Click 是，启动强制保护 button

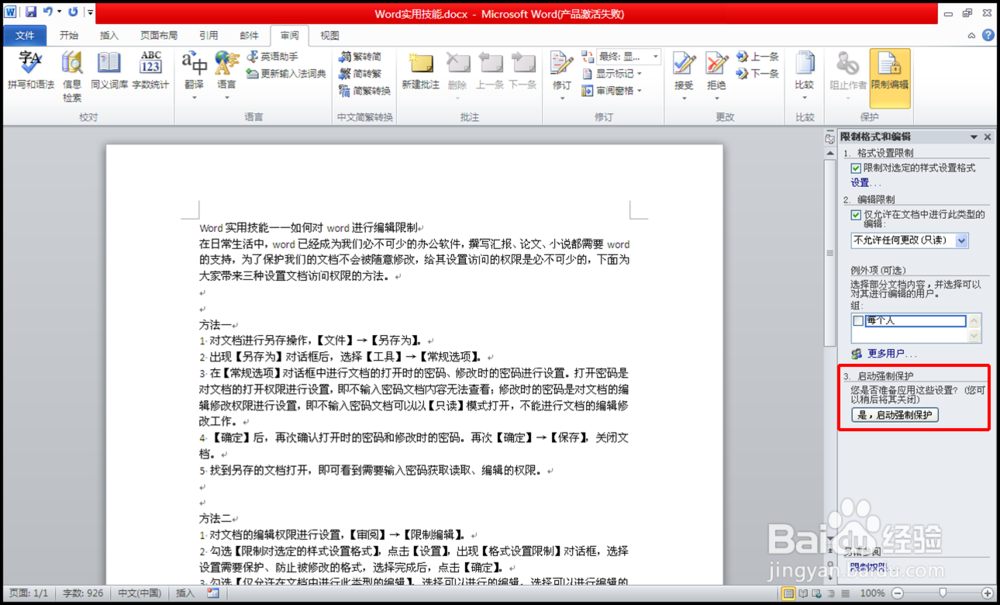[x=895, y=415]
